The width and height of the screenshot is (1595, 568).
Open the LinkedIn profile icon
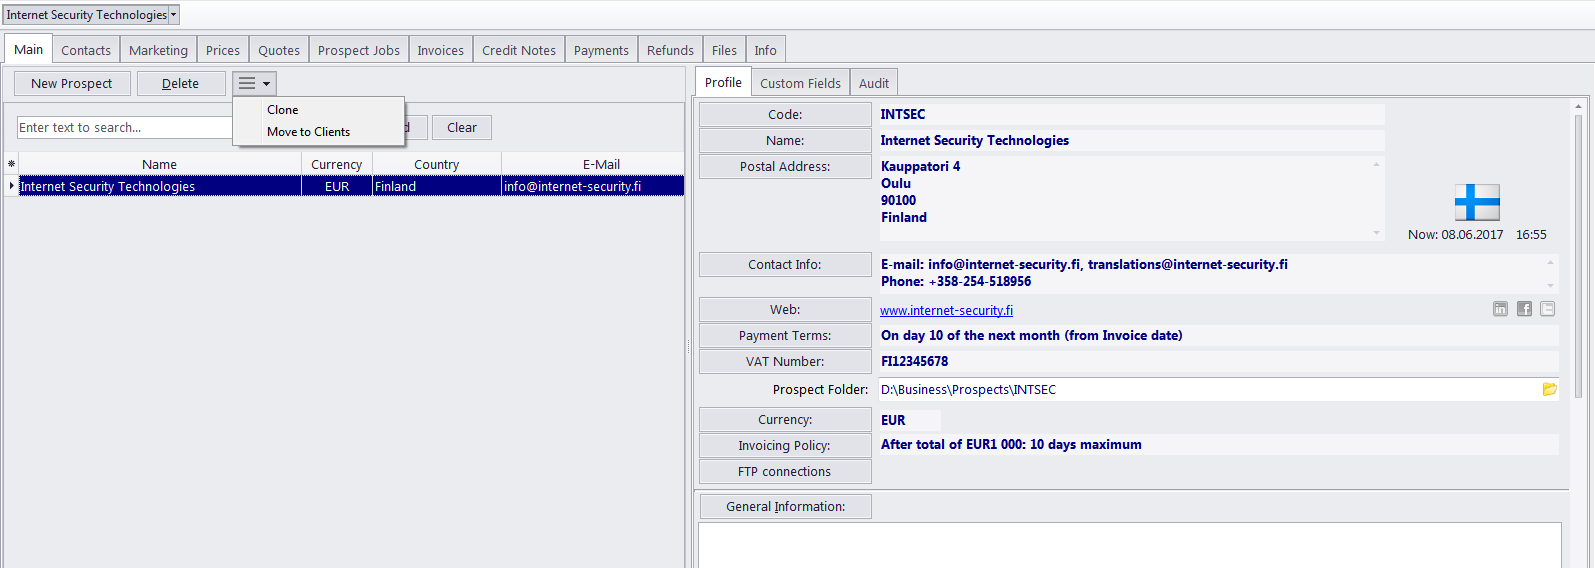pos(1500,309)
